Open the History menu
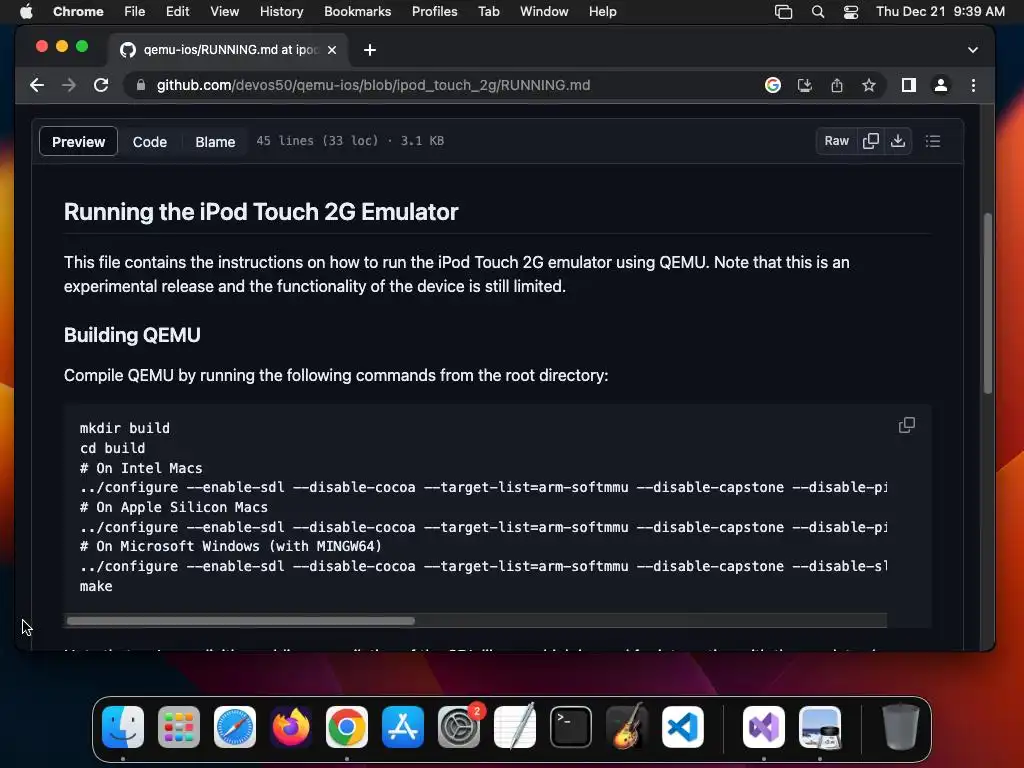 coord(281,12)
